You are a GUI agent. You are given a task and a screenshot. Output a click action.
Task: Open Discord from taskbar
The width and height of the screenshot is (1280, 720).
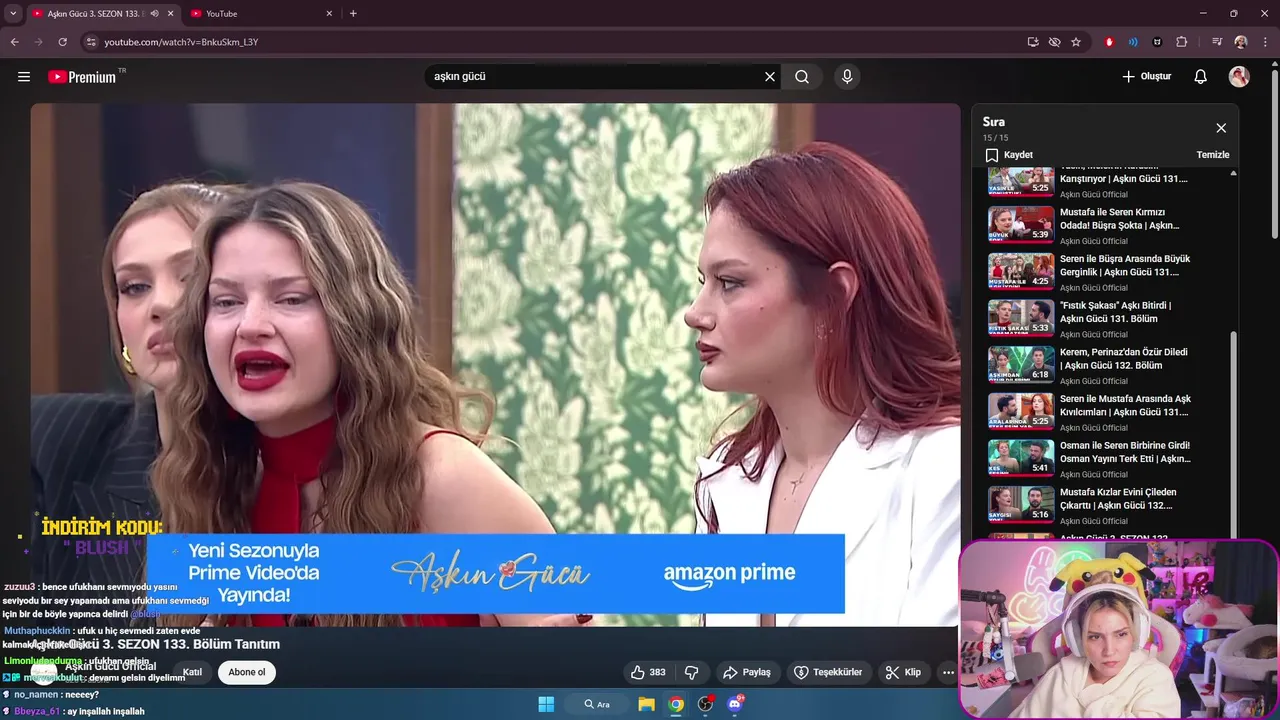[x=736, y=704]
